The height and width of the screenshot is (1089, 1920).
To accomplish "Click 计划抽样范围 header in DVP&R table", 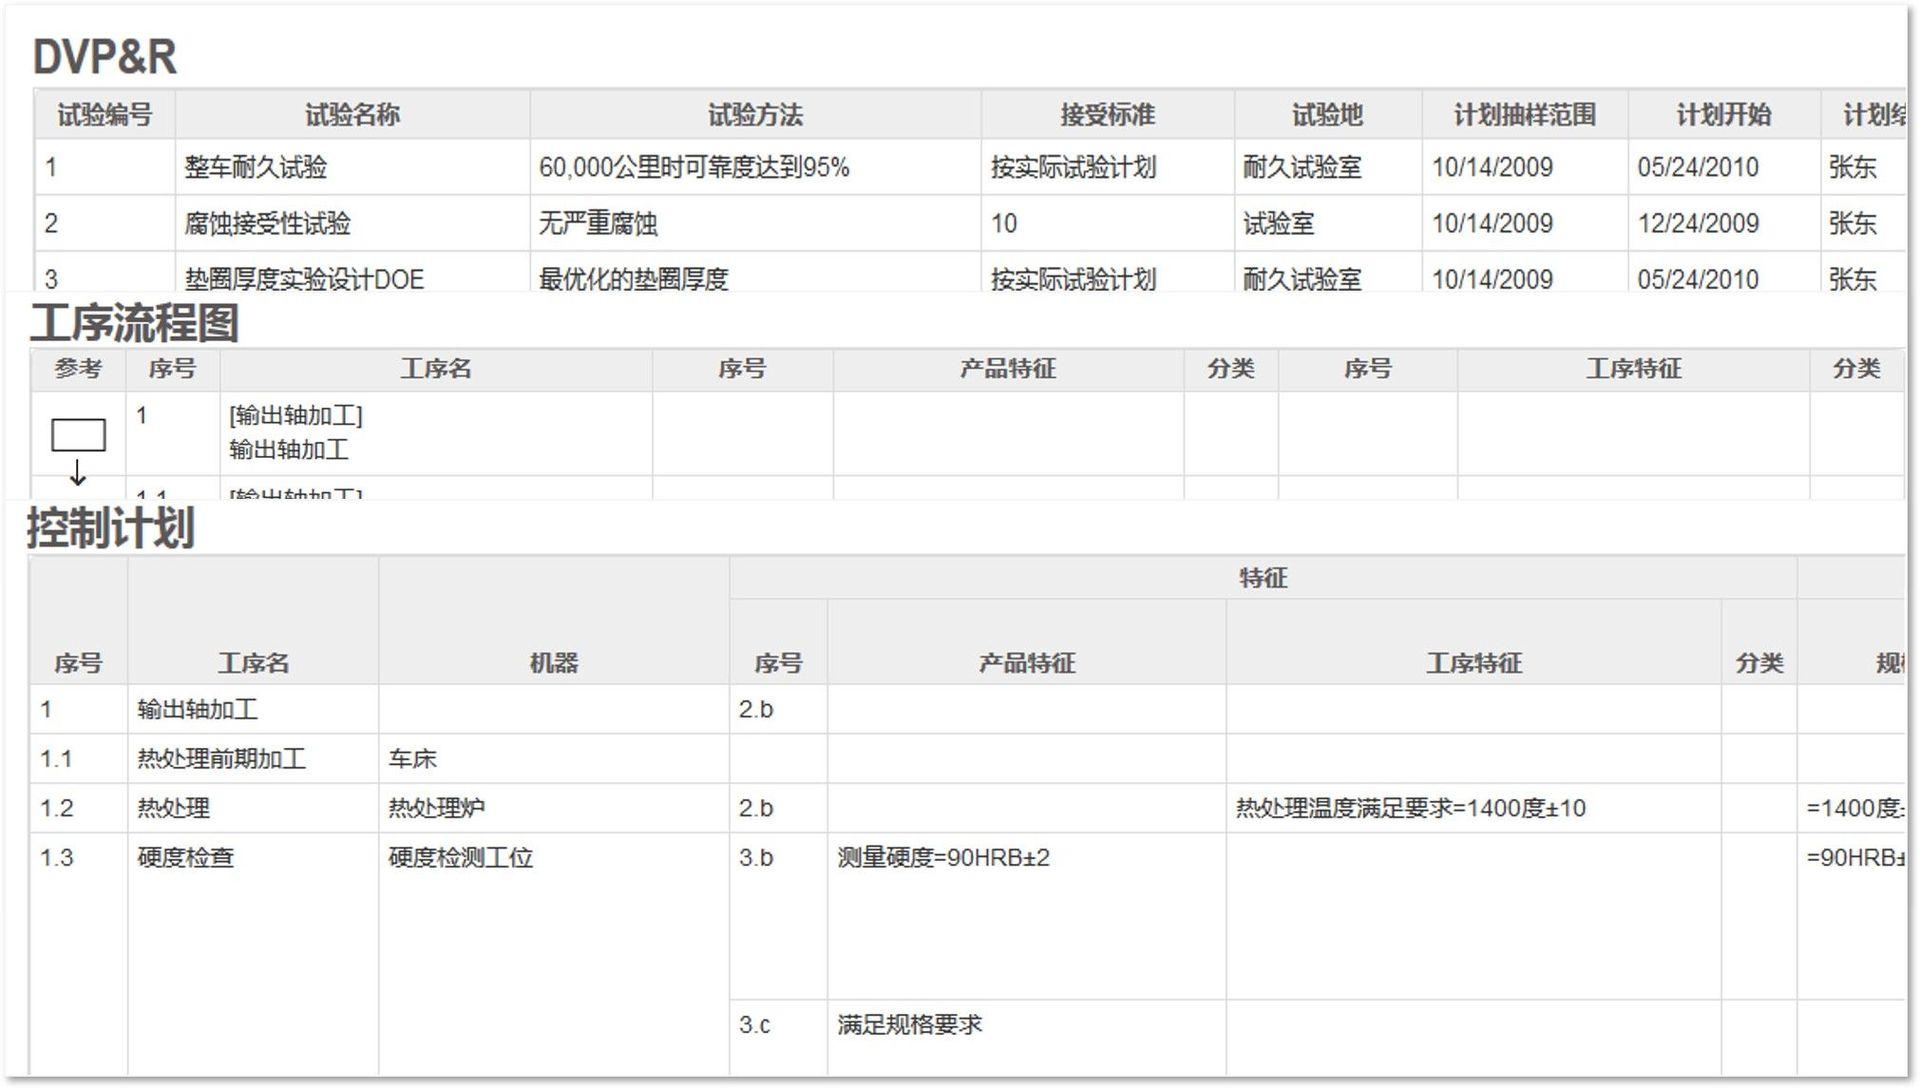I will coord(1524,115).
